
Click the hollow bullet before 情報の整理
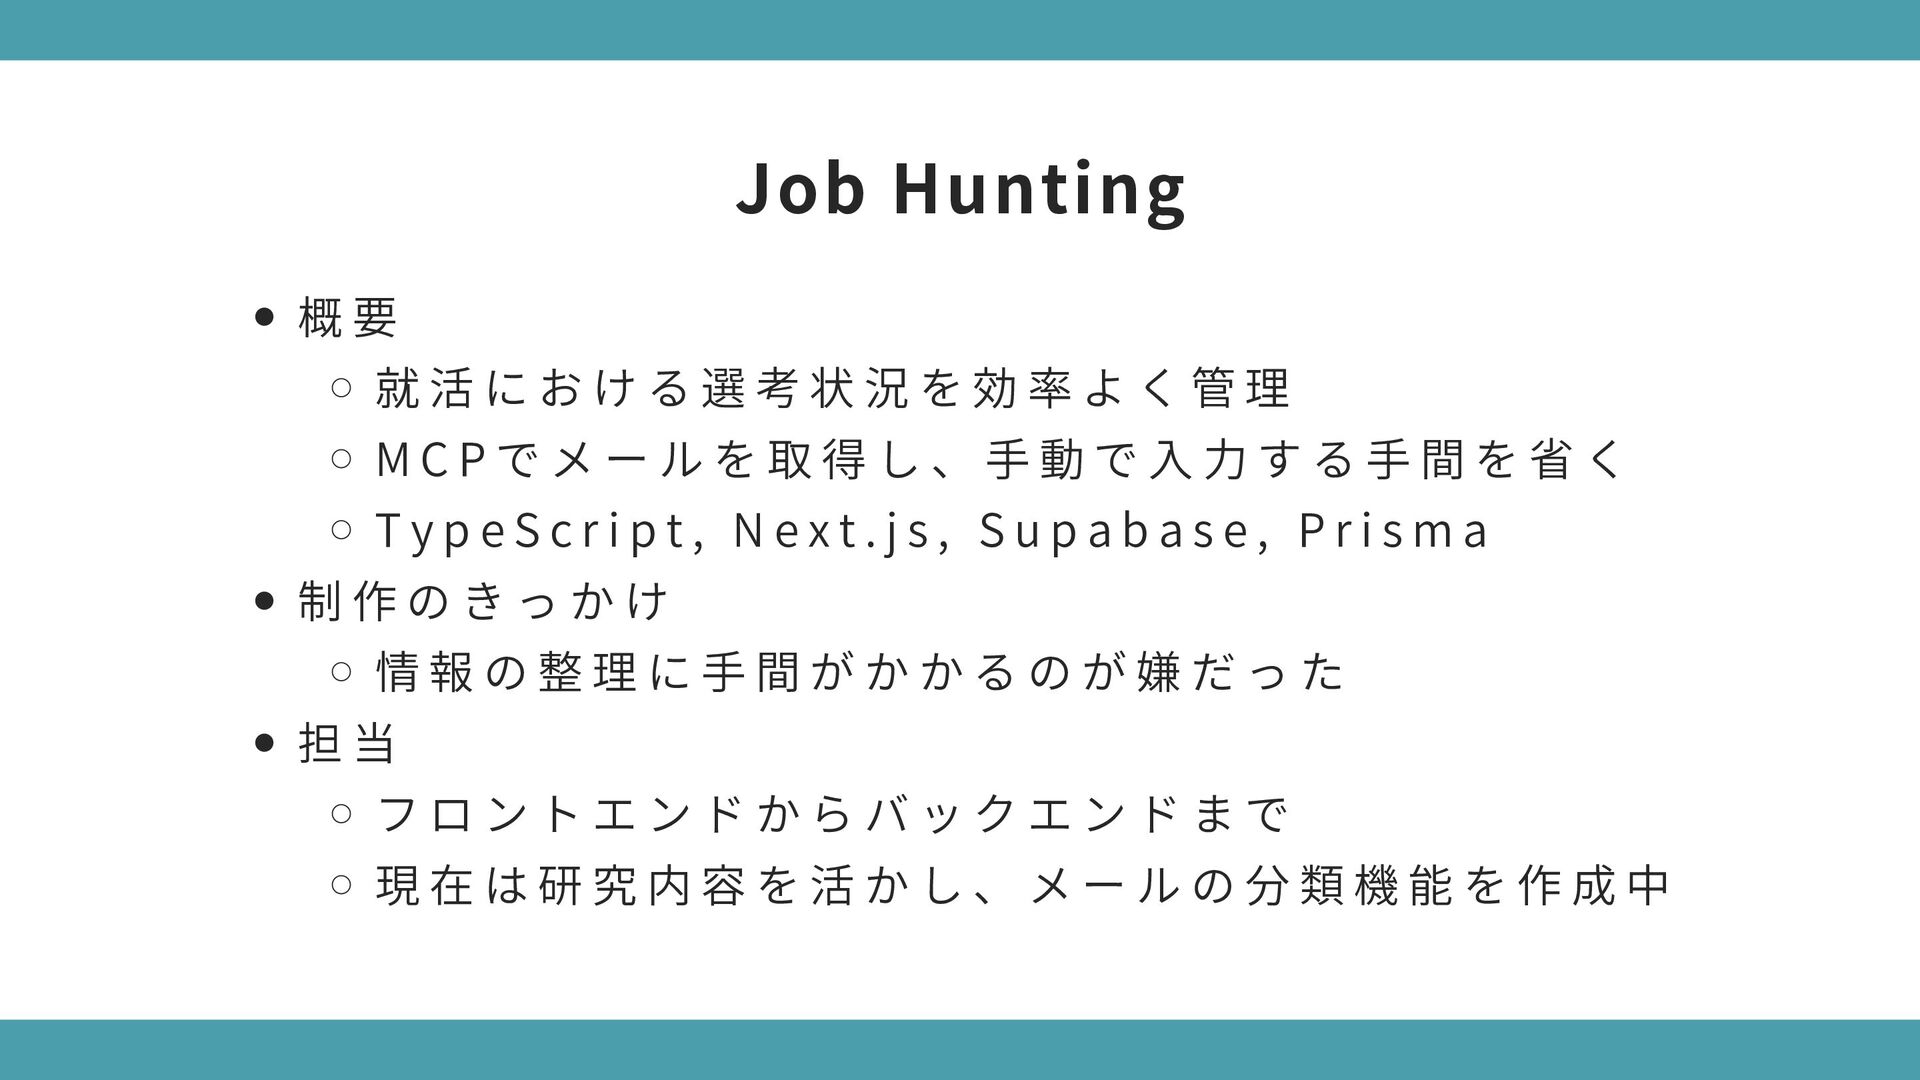340,672
